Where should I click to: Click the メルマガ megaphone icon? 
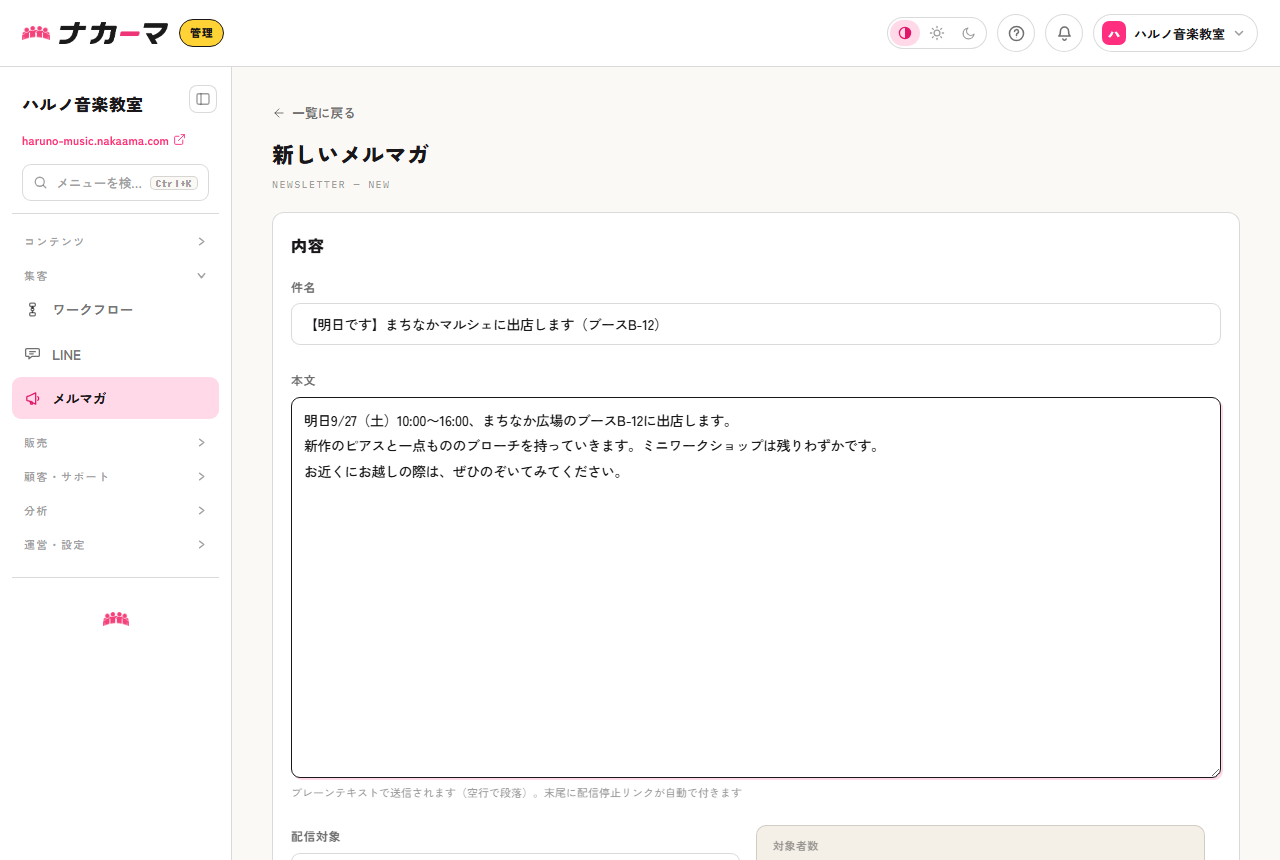pyautogui.click(x=32, y=398)
